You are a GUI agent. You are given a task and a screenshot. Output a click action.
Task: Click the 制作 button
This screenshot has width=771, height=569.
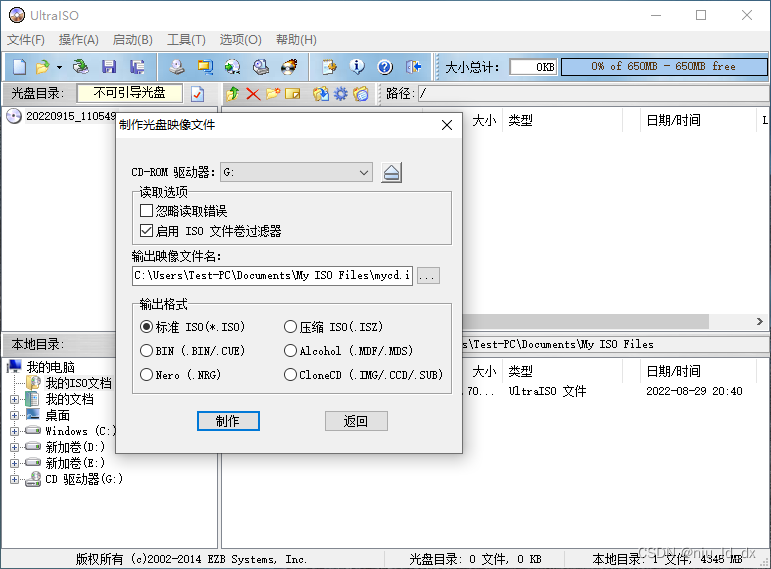[228, 421]
